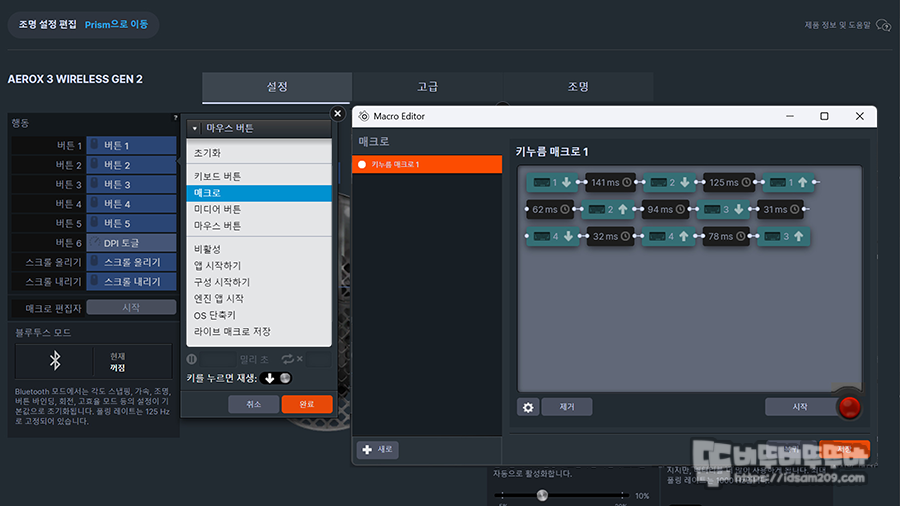Image resolution: width=900 pixels, height=506 pixels.
Task: Open the 버튼 5 mapping dropdown
Action: 131,223
